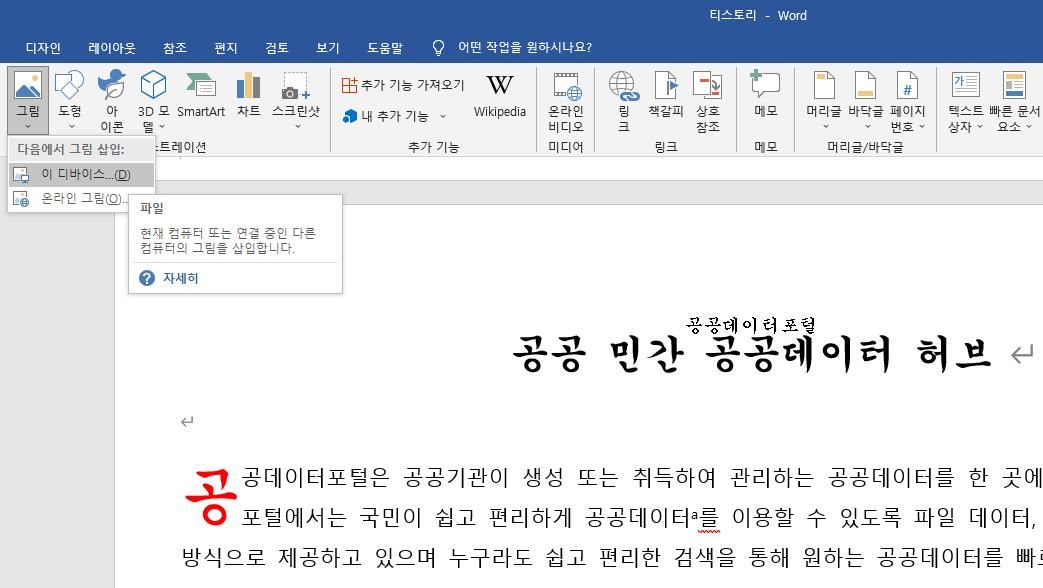Click the 바닥글 (Footer) icon
This screenshot has height=588, width=1043.
(865, 85)
